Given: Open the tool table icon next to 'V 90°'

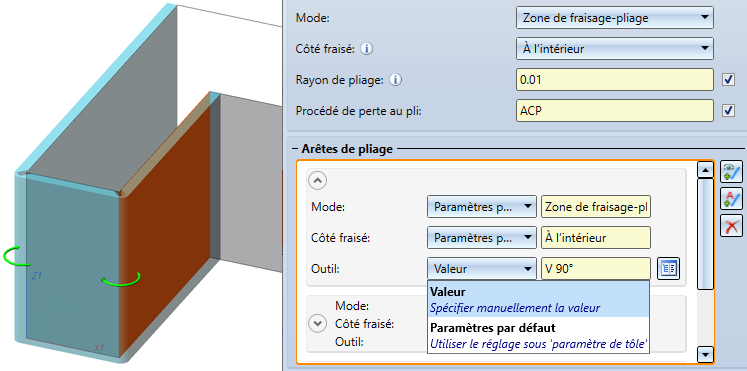Looking at the screenshot, I should (668, 269).
